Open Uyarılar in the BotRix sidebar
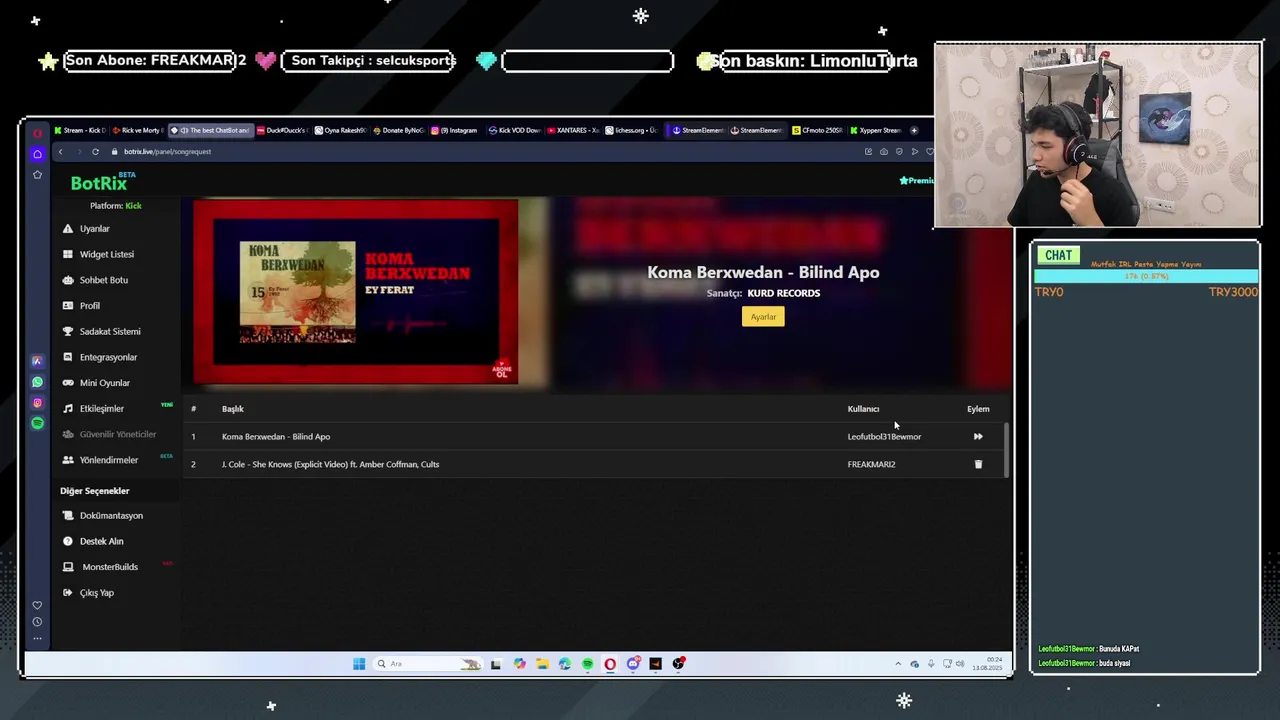Image resolution: width=1280 pixels, height=720 pixels. tap(94, 228)
